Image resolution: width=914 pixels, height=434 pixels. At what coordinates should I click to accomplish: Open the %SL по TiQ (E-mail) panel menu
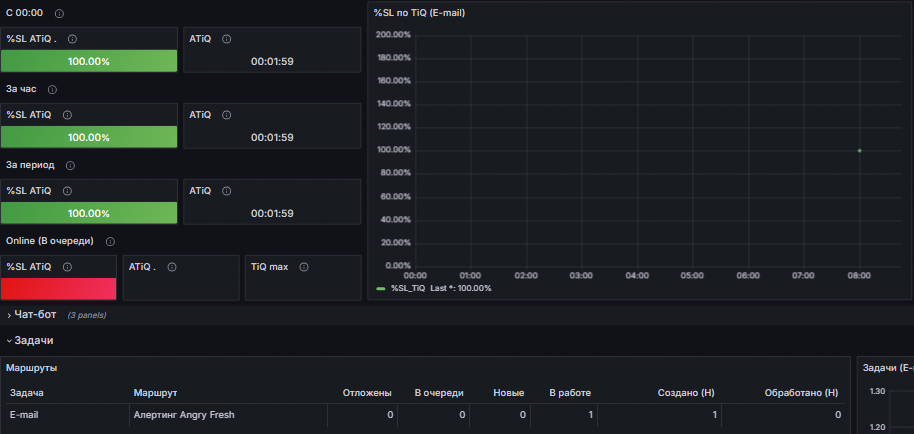click(x=418, y=13)
